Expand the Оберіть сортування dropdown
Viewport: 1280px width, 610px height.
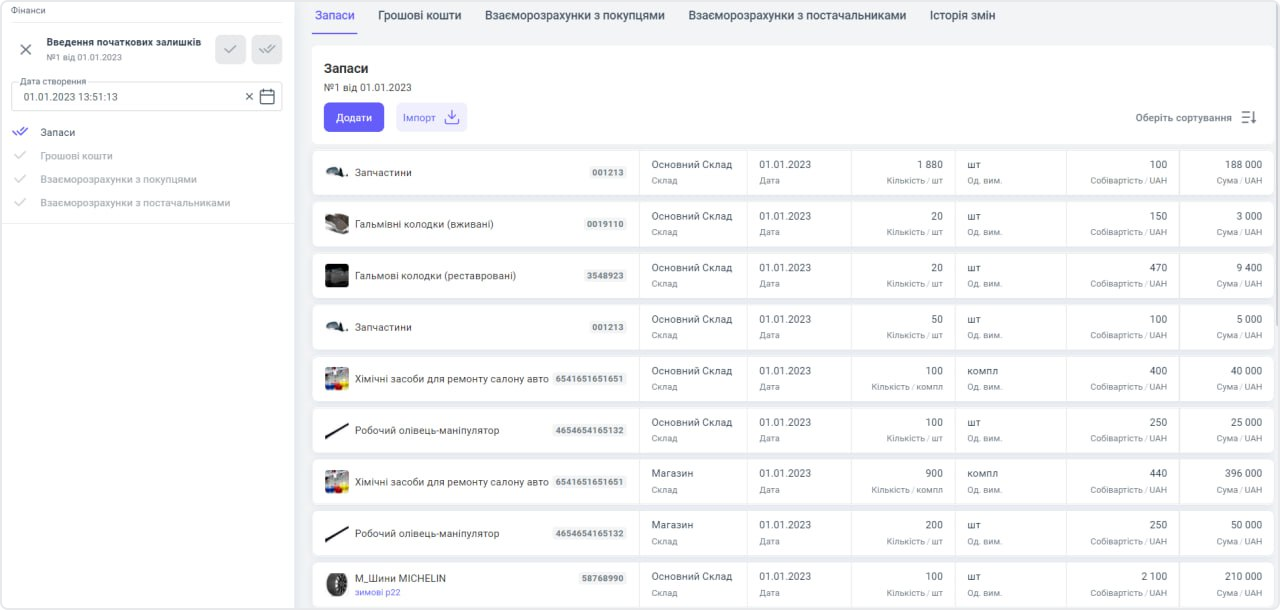pos(1183,118)
